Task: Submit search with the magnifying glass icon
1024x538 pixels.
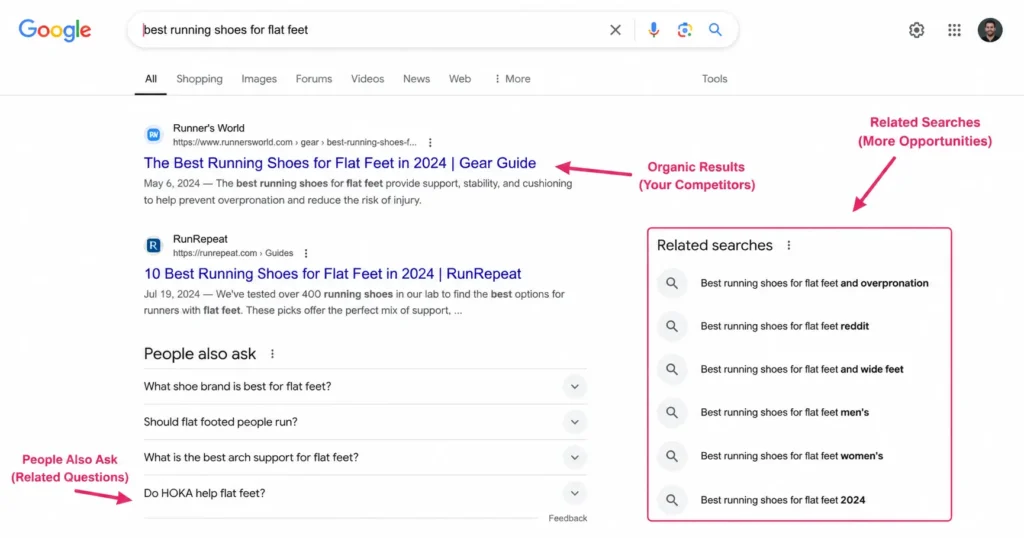Action: (716, 30)
